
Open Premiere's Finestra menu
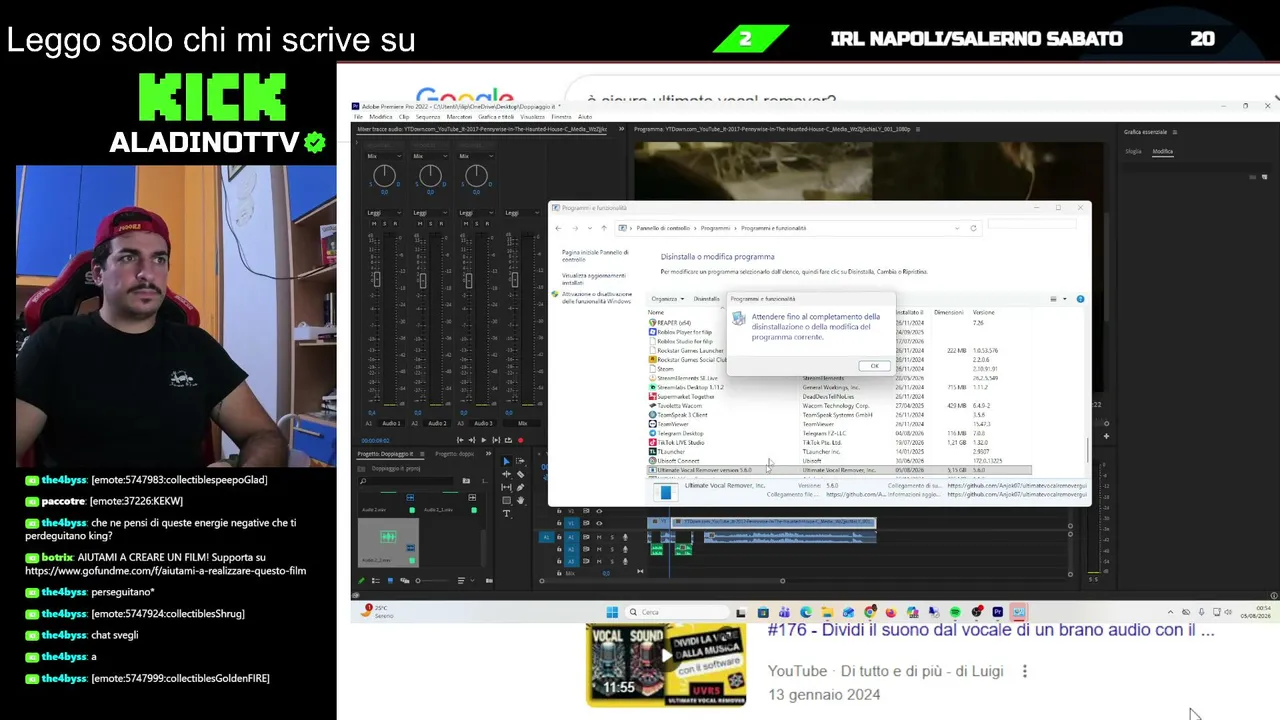(x=561, y=117)
